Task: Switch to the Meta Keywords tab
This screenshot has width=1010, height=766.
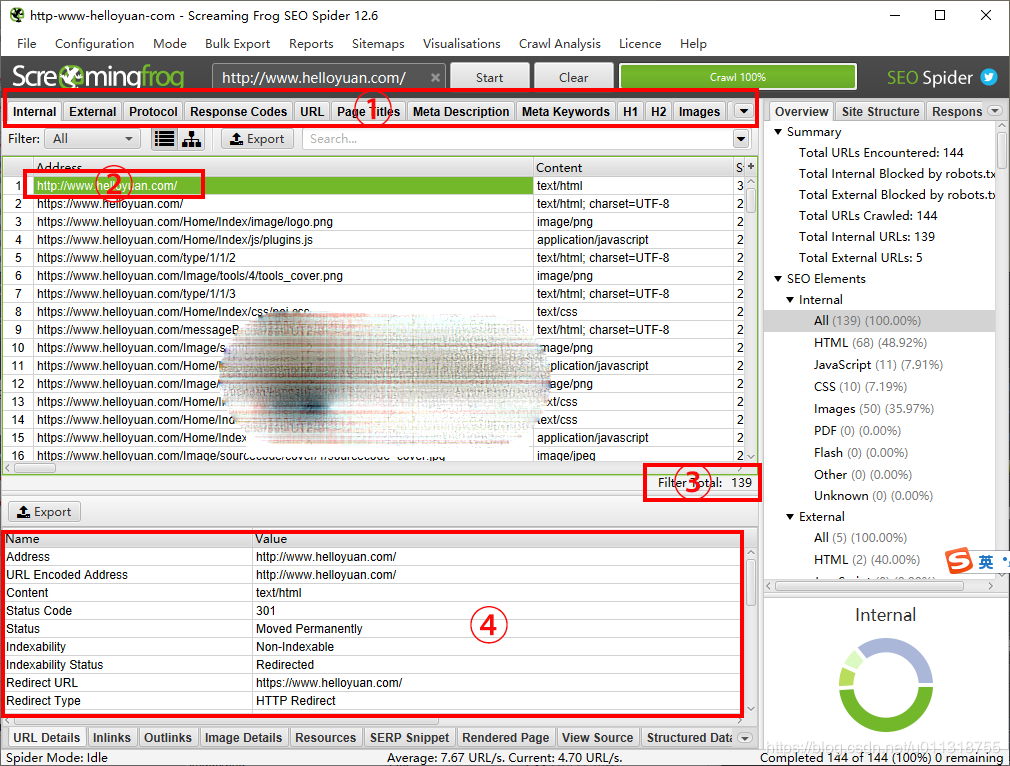Action: coord(566,111)
